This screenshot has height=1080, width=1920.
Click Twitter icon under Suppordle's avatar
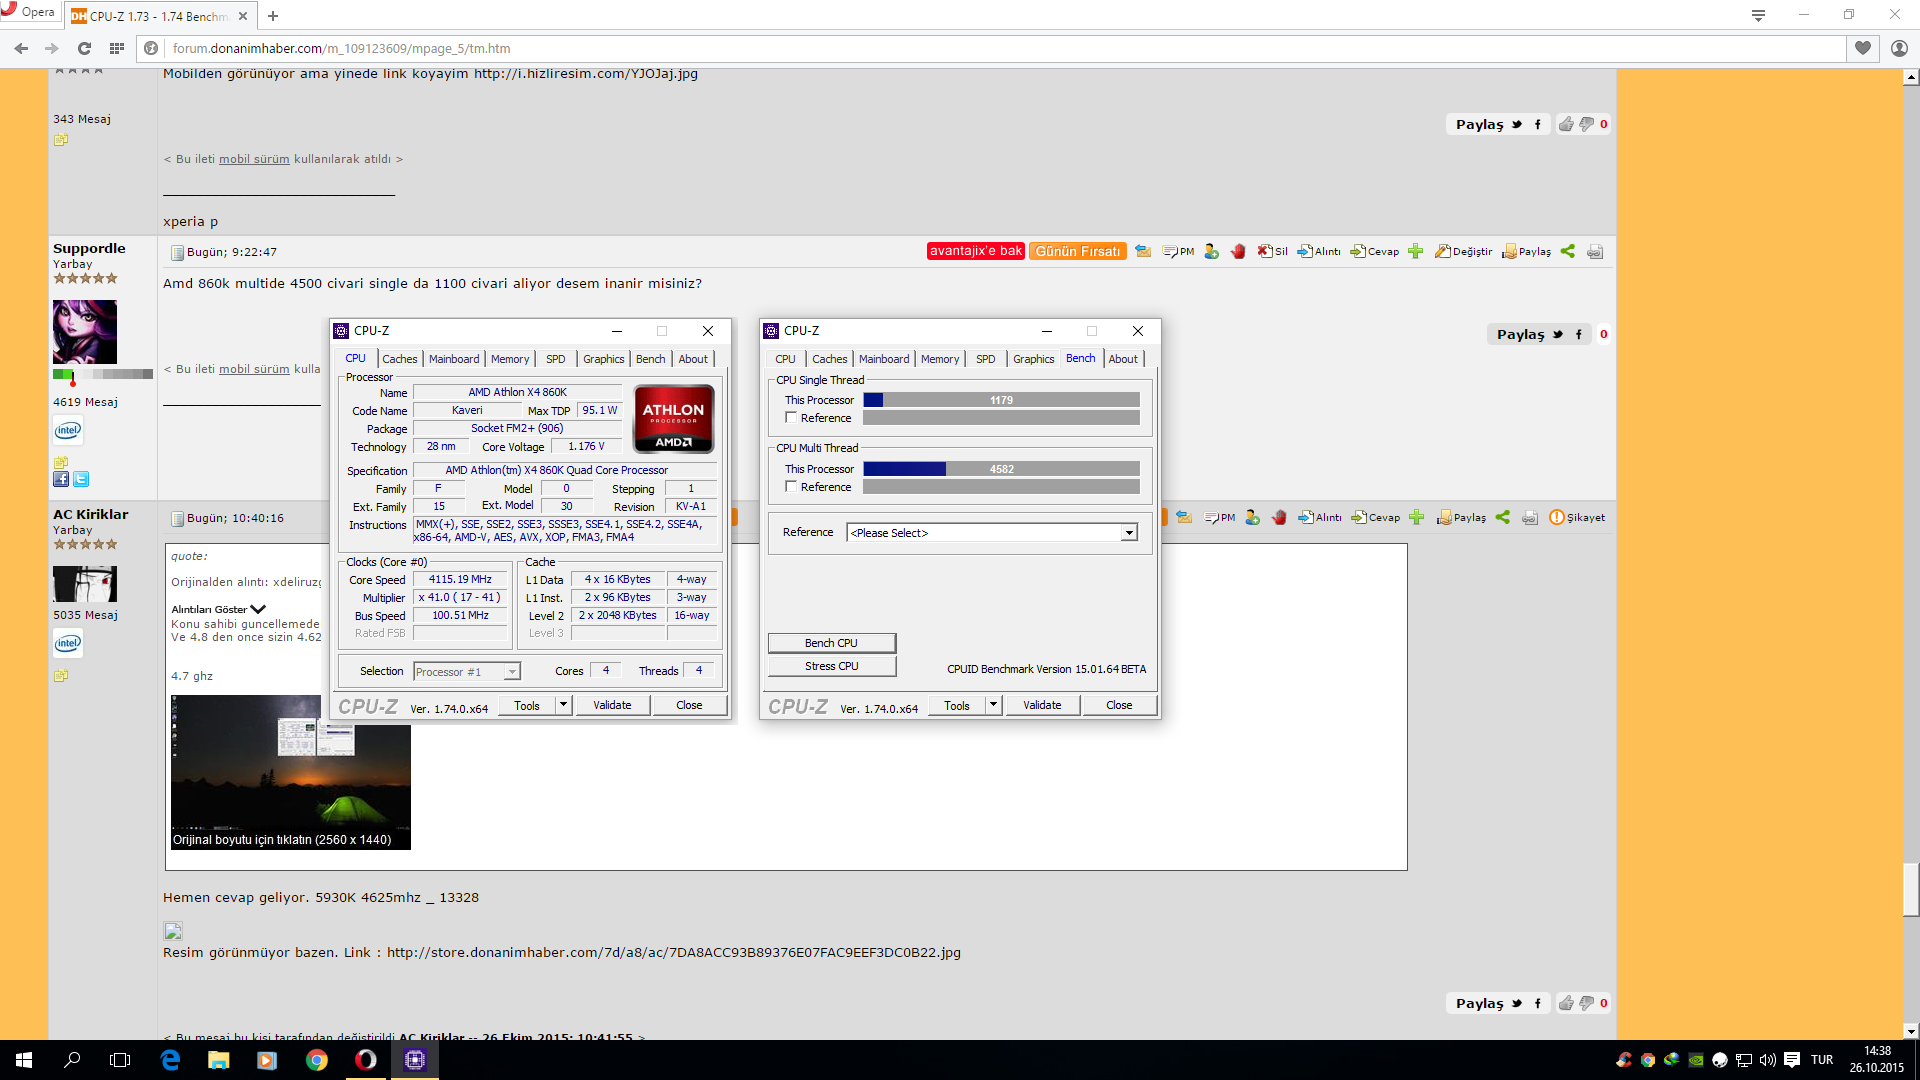click(81, 479)
